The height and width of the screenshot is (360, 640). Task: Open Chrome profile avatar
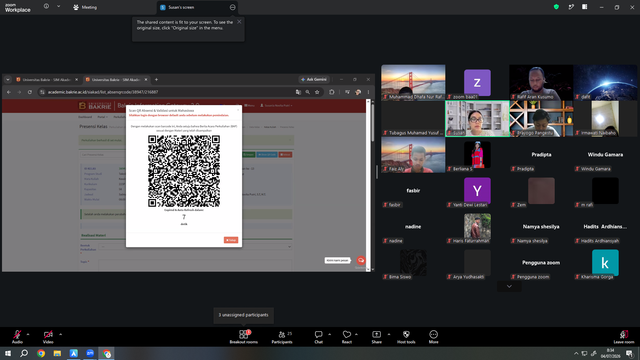point(358,92)
